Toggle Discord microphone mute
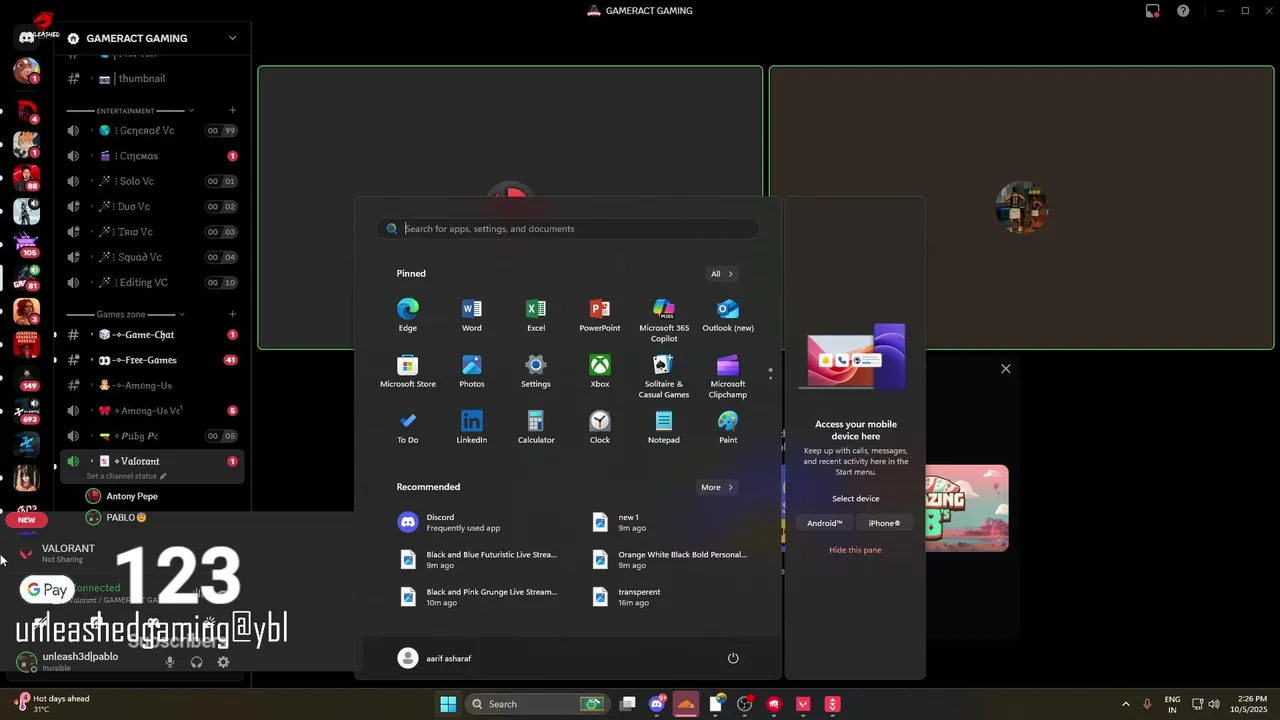 pyautogui.click(x=170, y=662)
